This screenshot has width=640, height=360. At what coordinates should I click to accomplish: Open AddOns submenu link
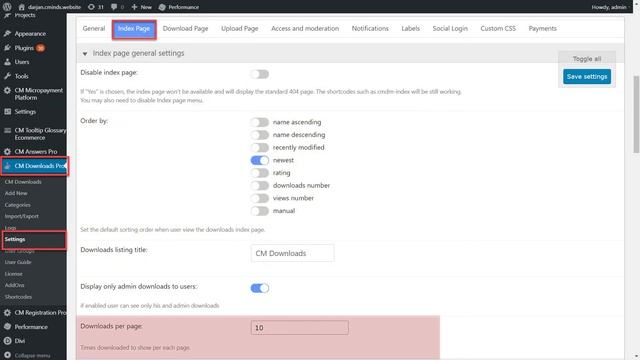tap(15, 285)
